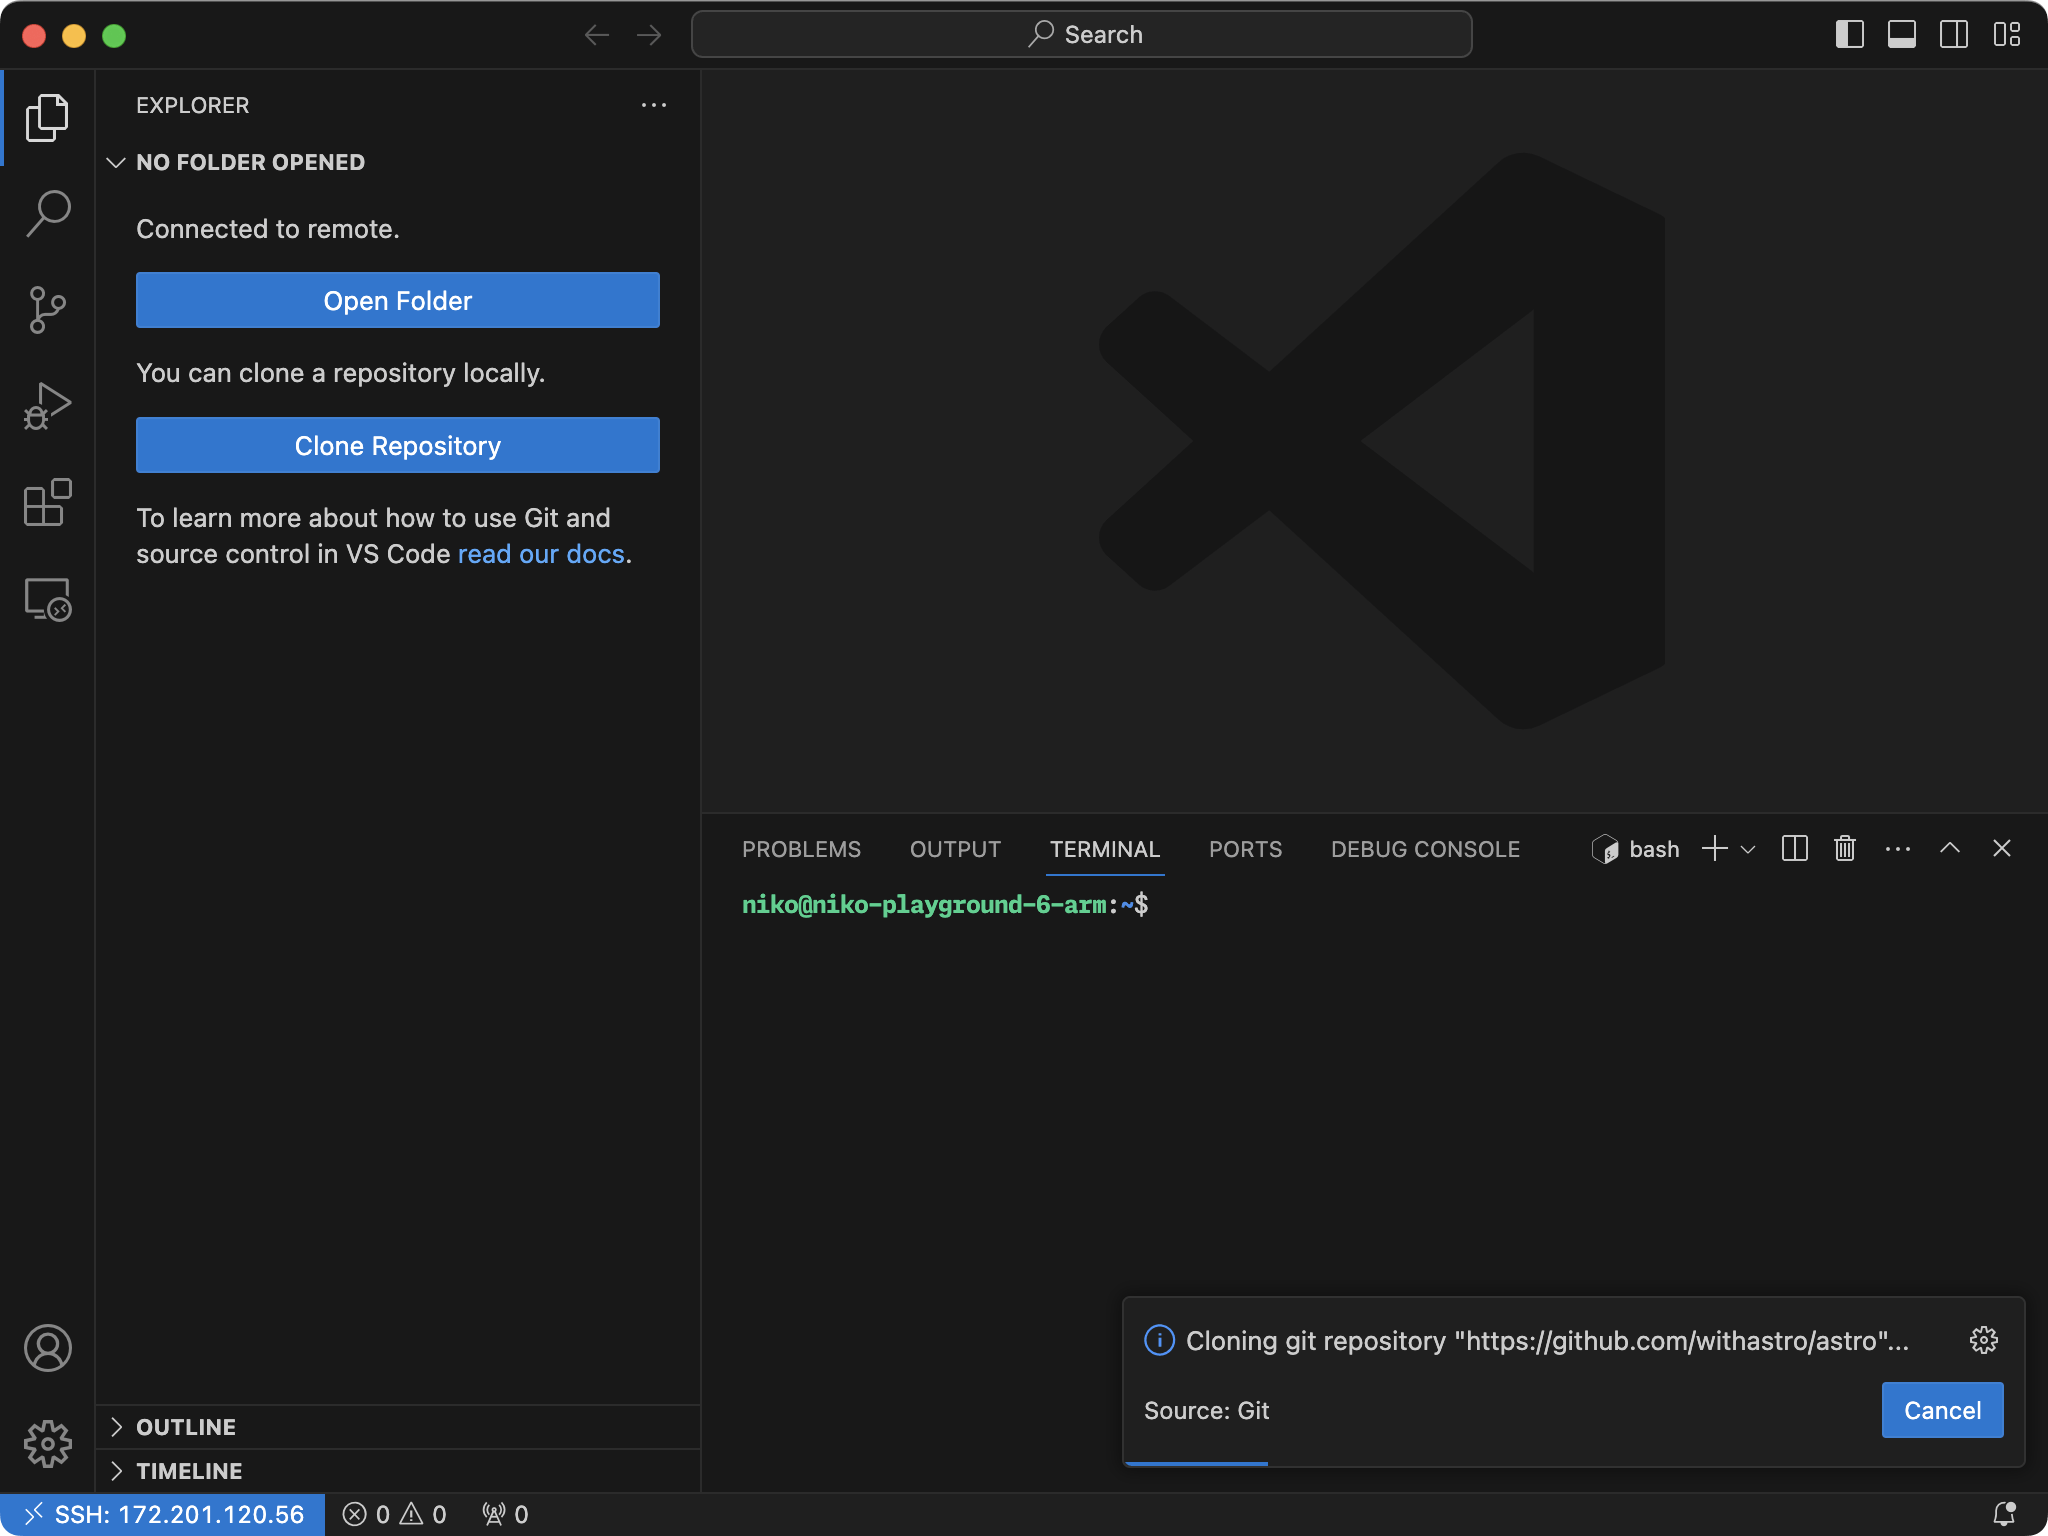The image size is (2048, 1536).
Task: Open notifications via the bell icon
Action: tap(2004, 1514)
